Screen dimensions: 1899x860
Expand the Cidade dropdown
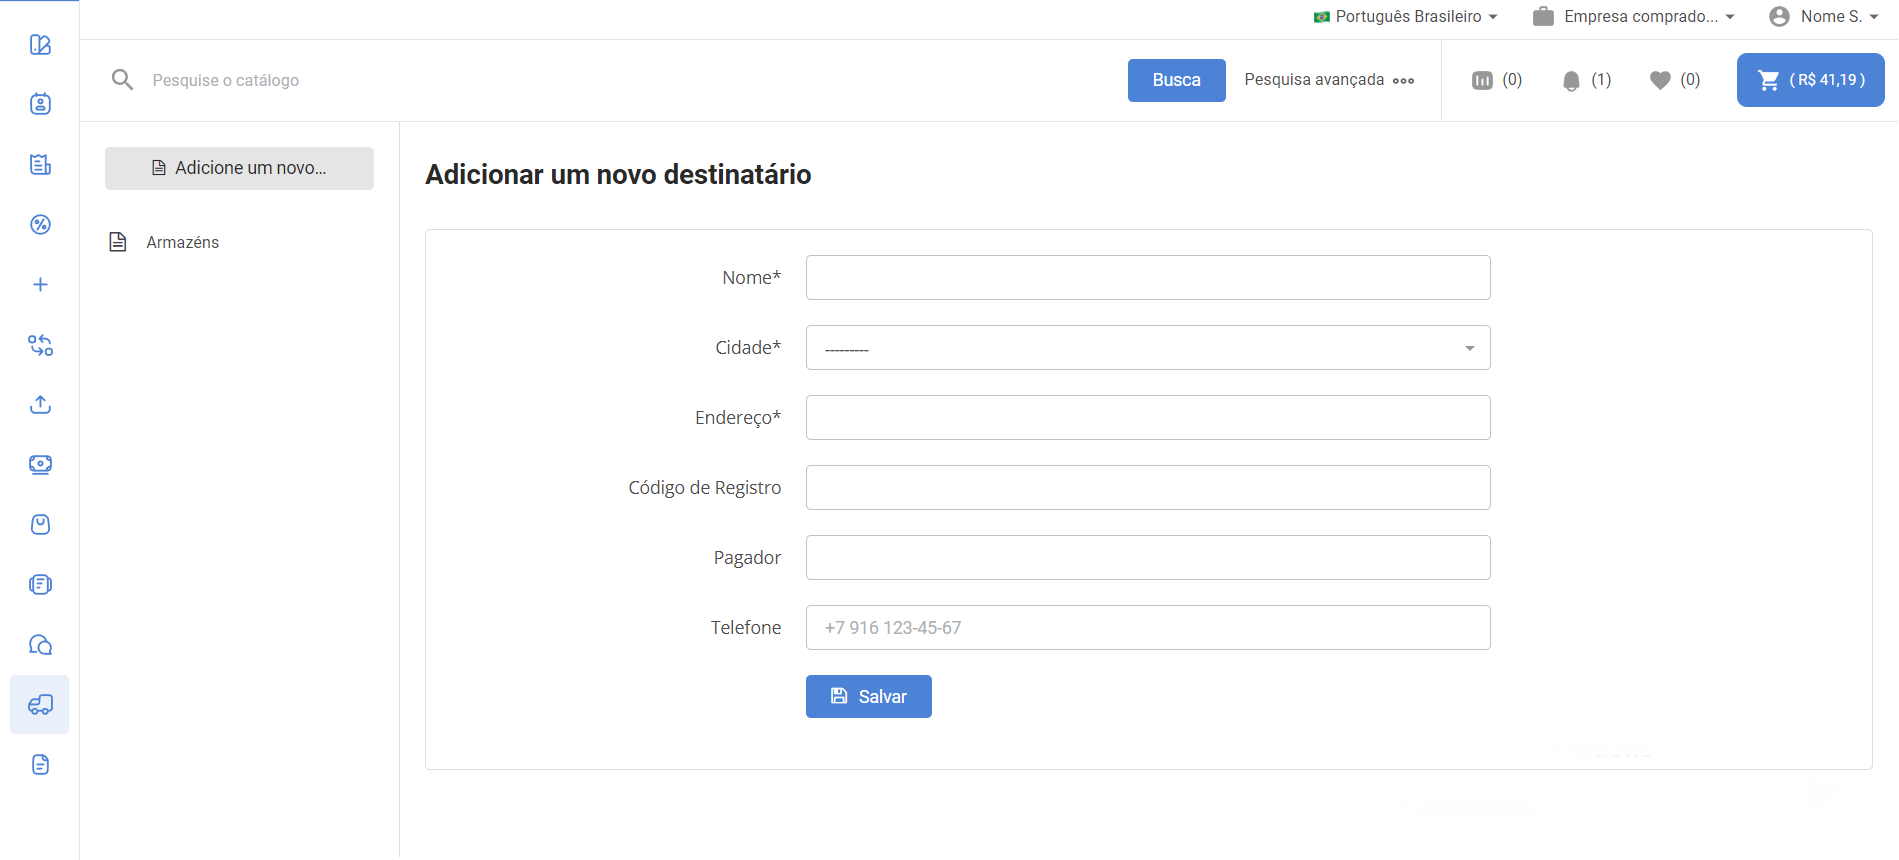(x=1147, y=348)
